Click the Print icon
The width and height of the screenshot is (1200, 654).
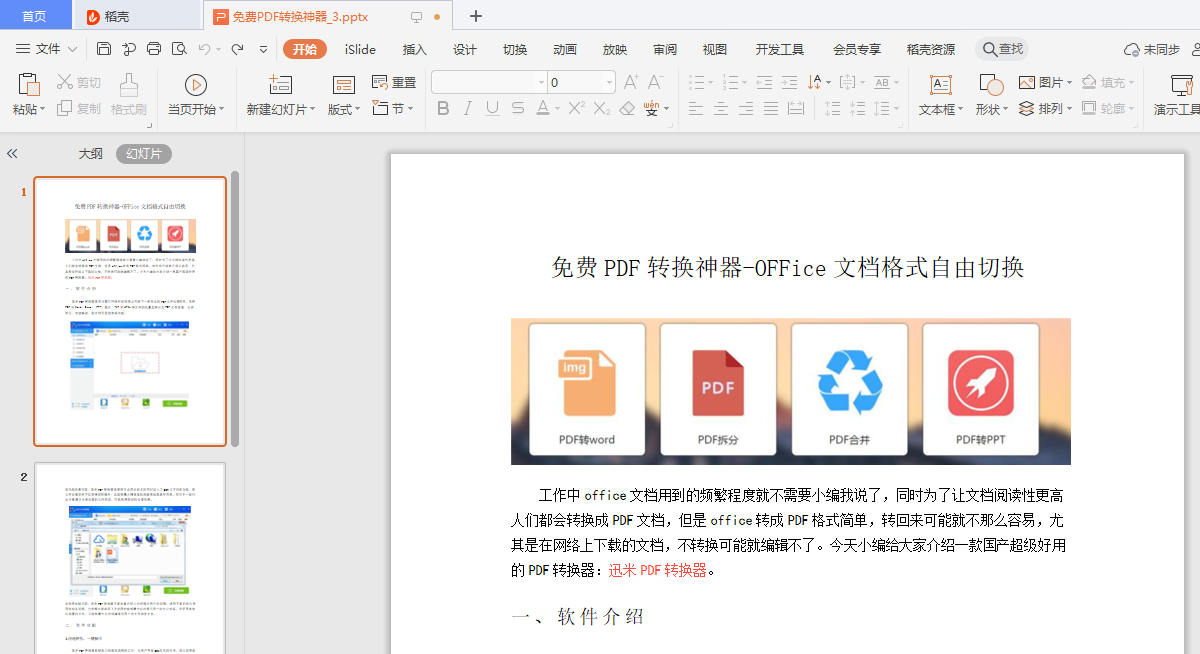154,49
